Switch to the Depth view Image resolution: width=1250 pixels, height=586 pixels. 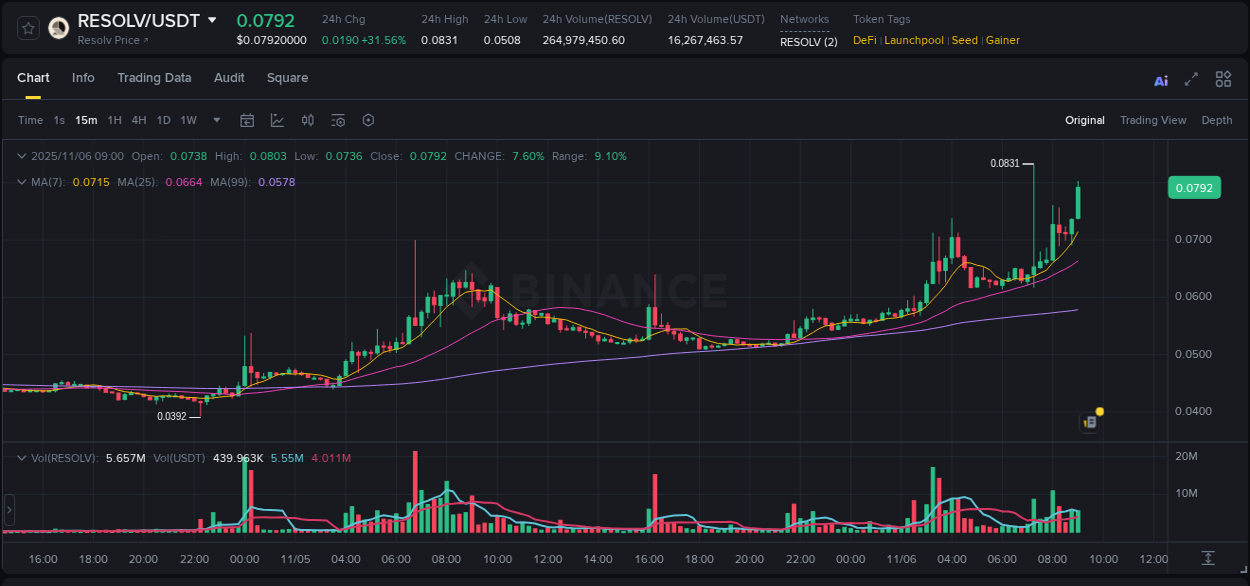(x=1217, y=120)
